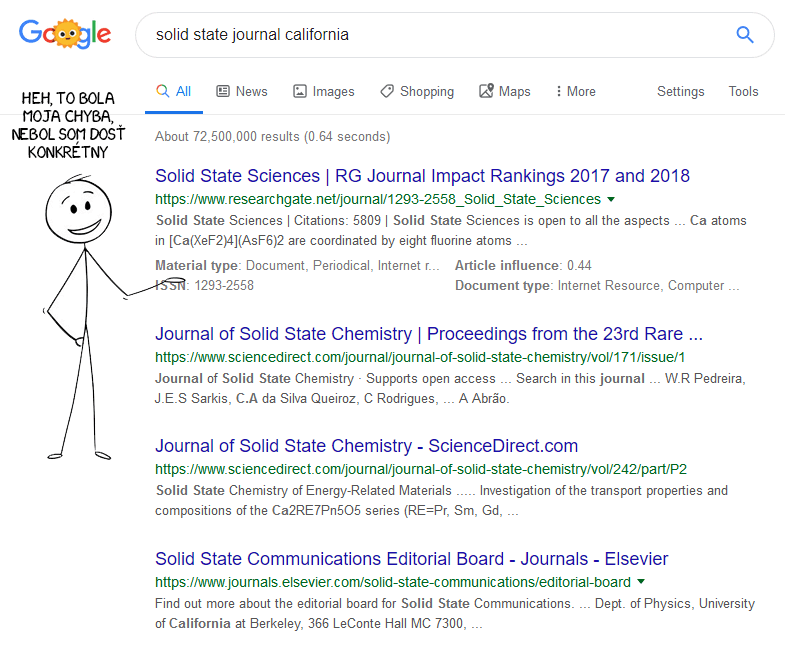The width and height of the screenshot is (785, 647).
Task: Click the sciencedirect.com vol/242 green URL
Action: point(420,469)
